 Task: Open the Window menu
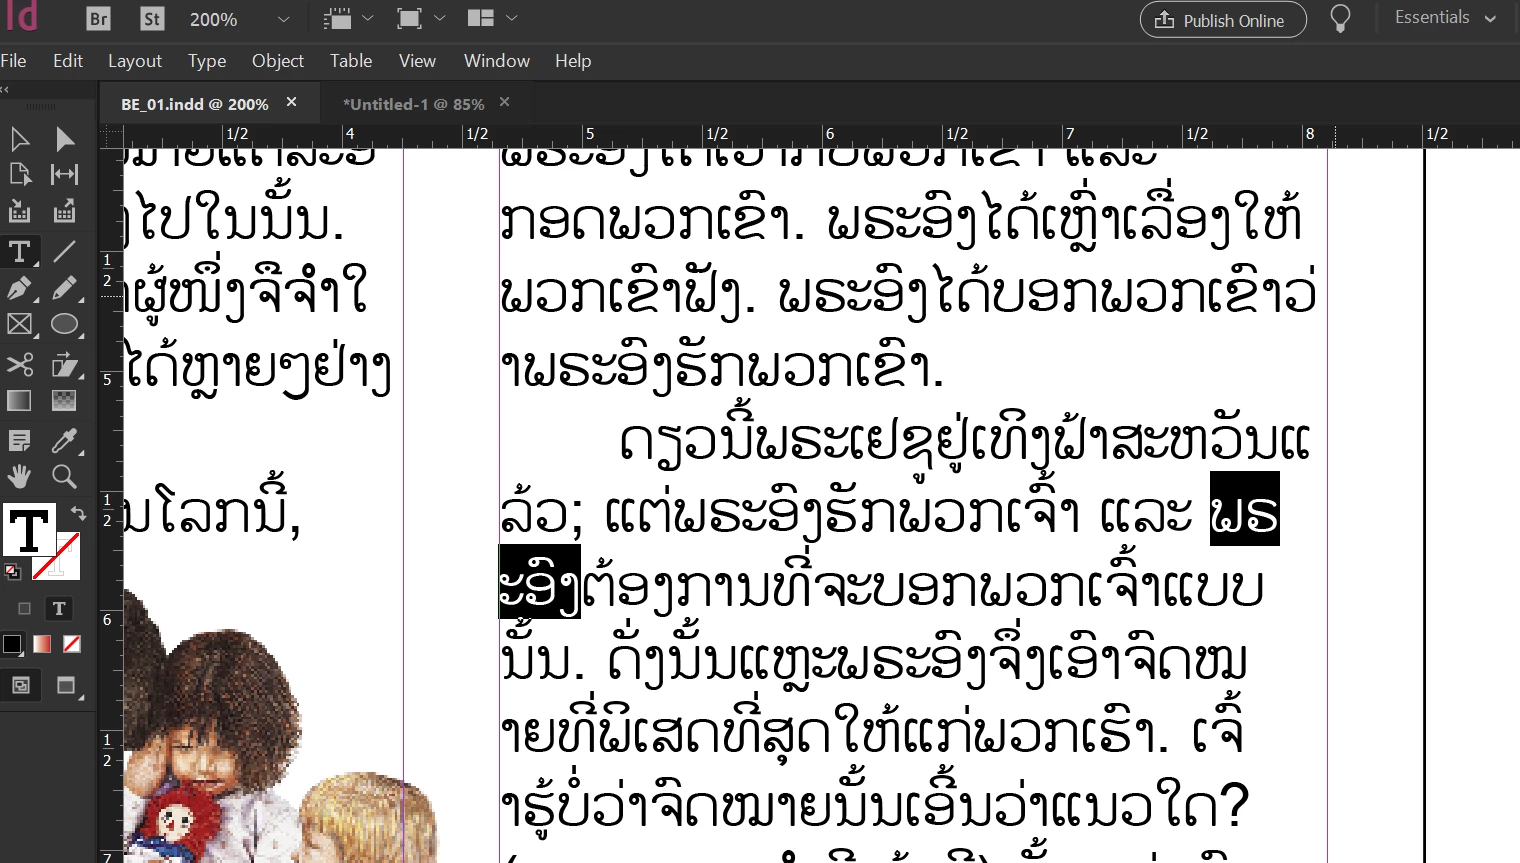pos(497,61)
